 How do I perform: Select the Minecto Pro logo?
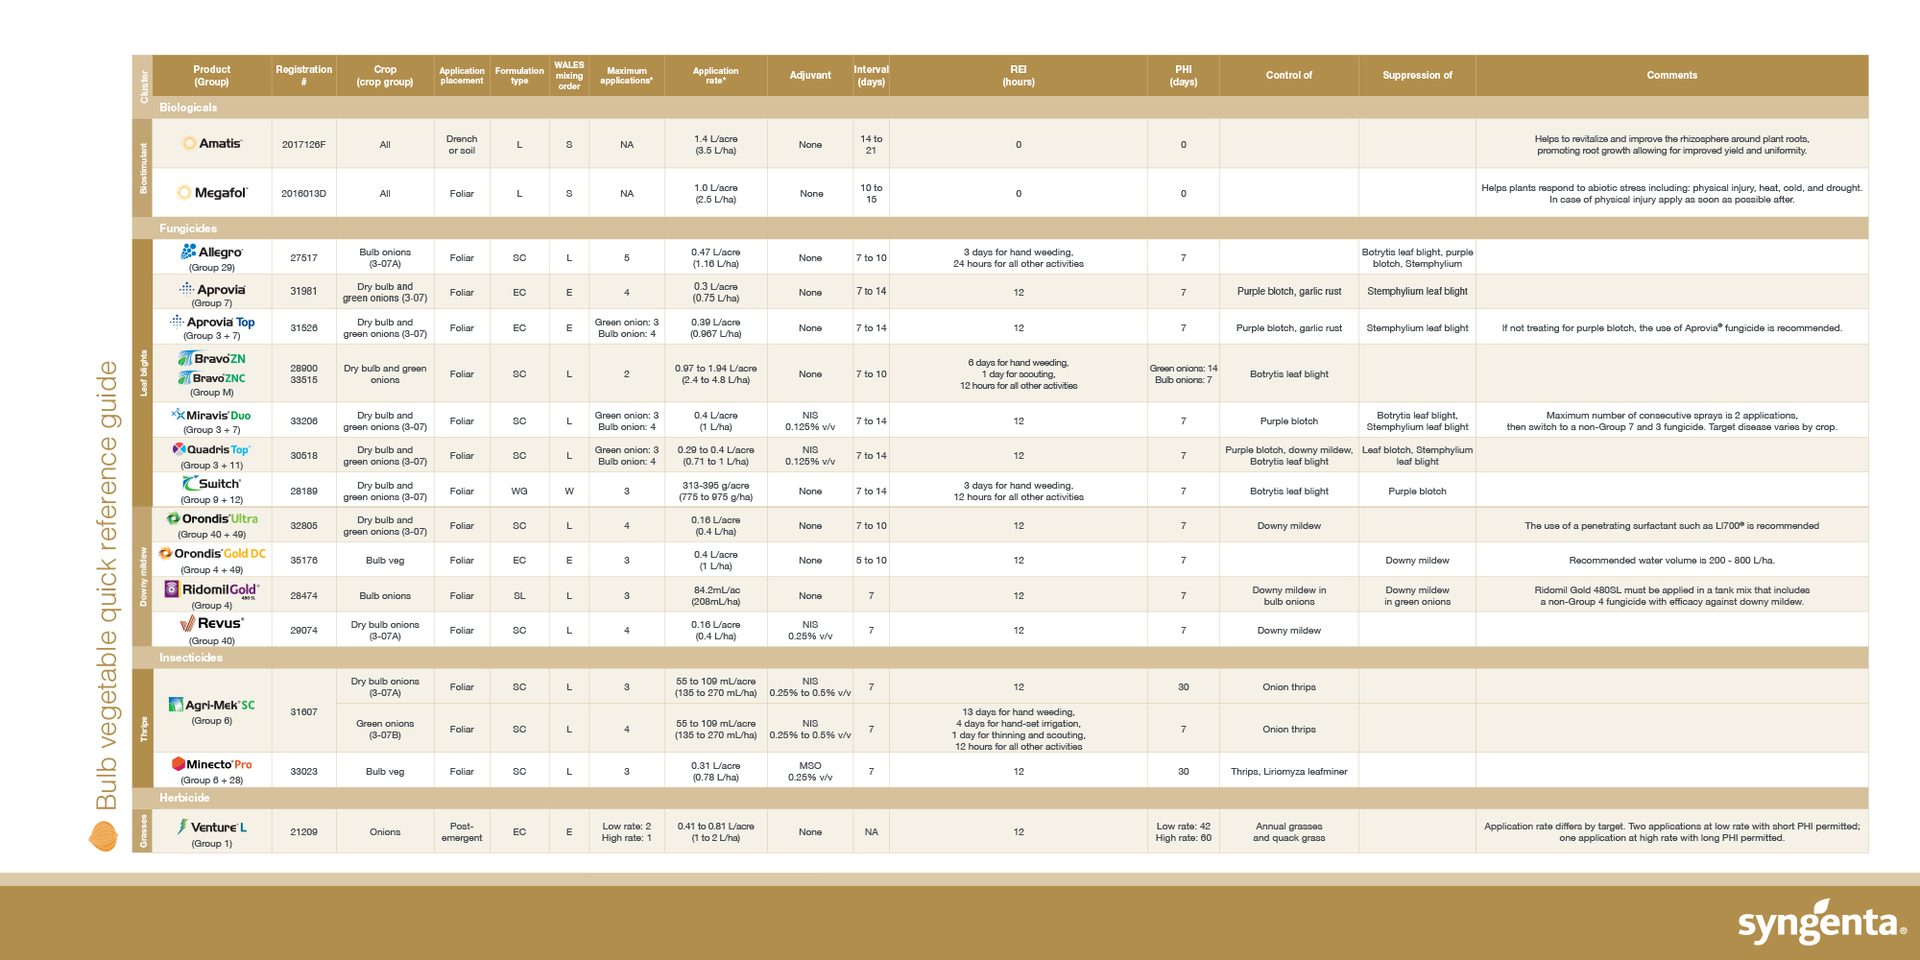(x=211, y=764)
